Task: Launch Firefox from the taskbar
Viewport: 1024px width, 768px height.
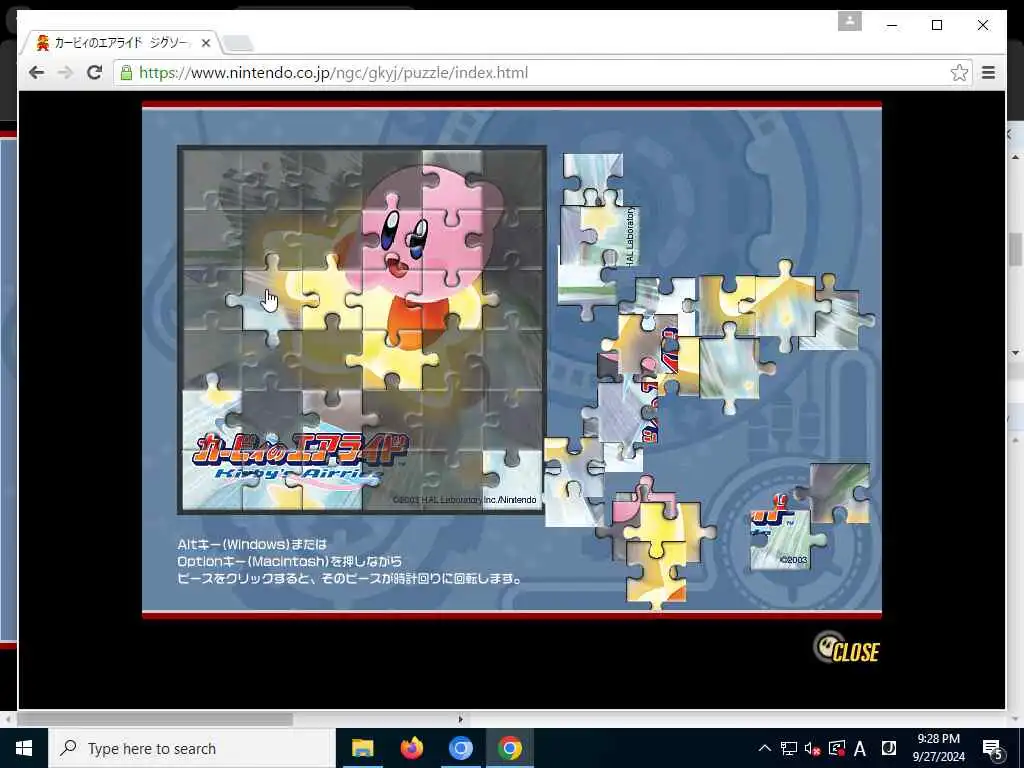Action: tap(411, 748)
